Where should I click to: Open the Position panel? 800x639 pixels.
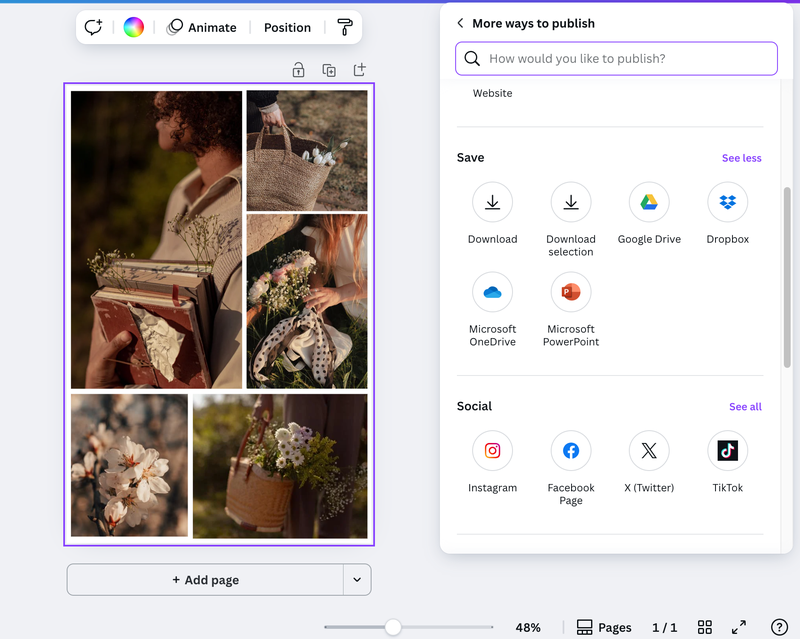(x=287, y=28)
